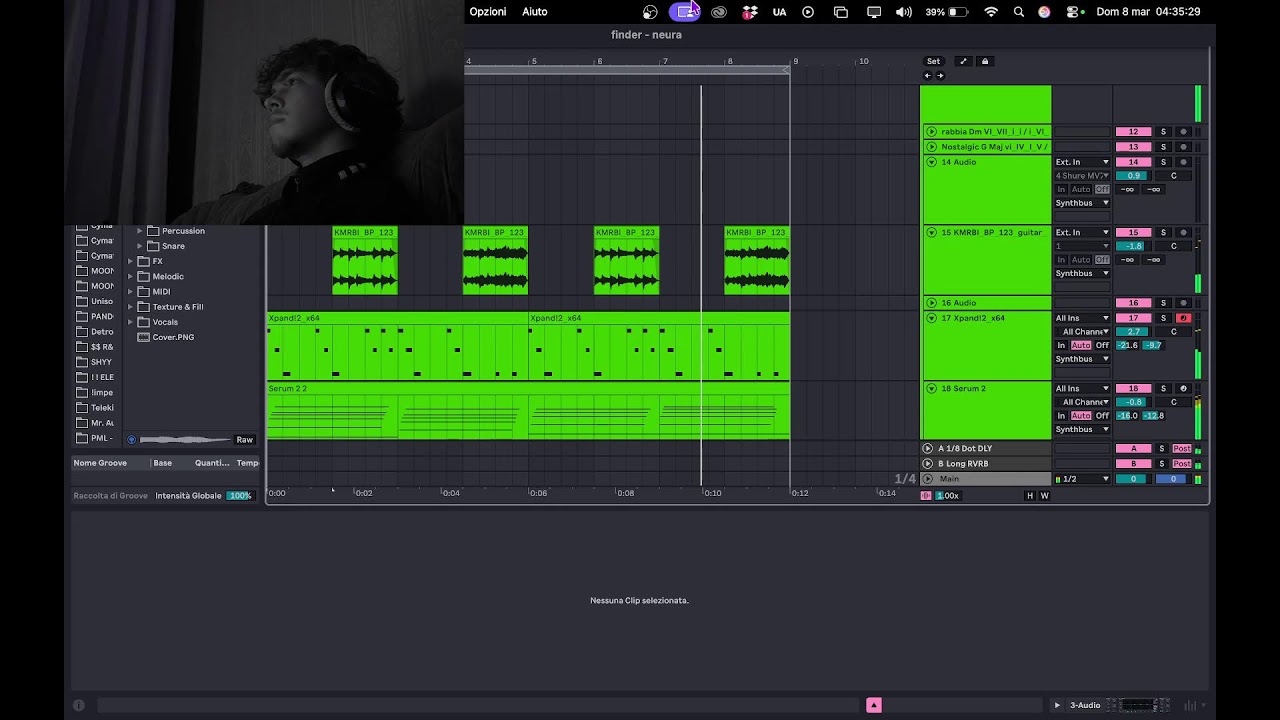Click the Main track play icon
Screen dimensions: 1280x720
click(x=927, y=479)
